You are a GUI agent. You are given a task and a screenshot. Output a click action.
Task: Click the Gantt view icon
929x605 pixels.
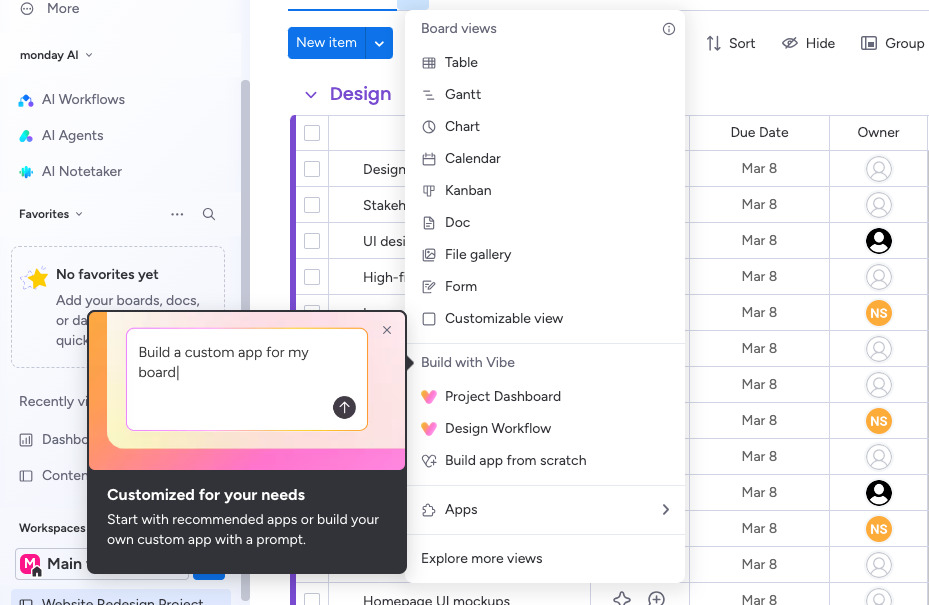[427, 94]
